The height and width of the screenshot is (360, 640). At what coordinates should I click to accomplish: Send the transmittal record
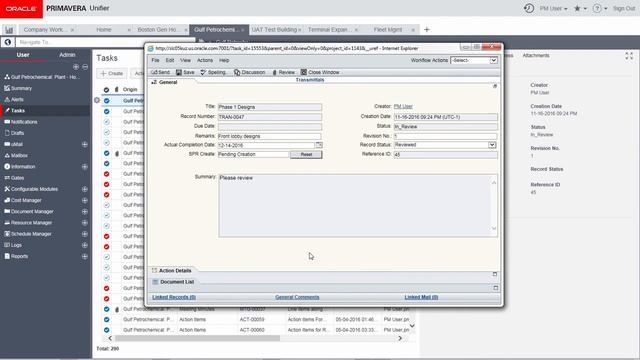160,72
